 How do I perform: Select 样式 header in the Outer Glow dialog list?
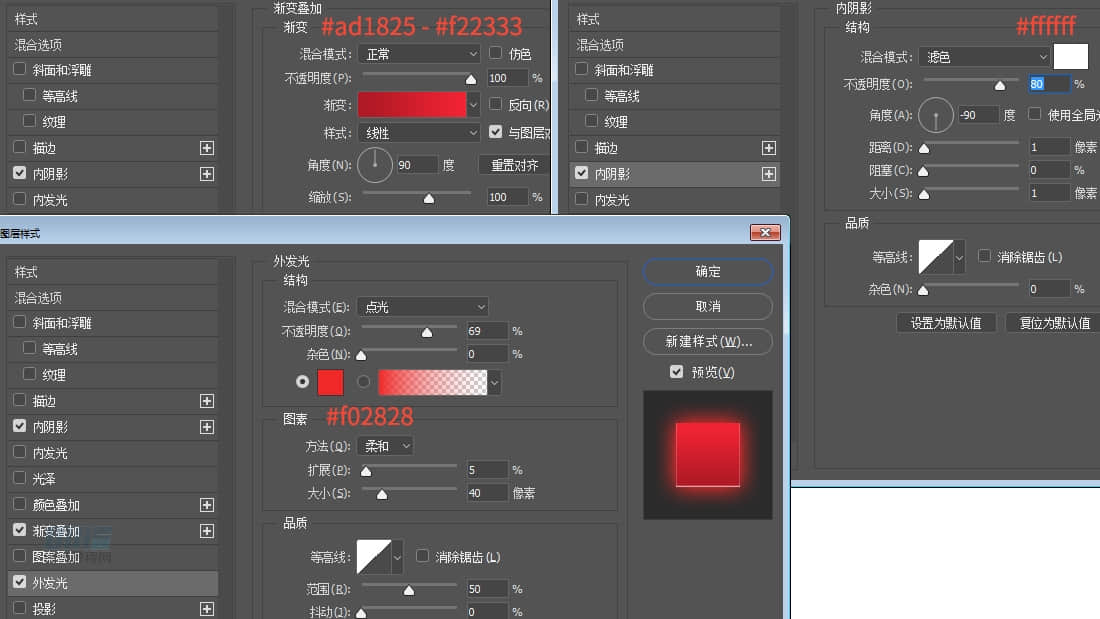click(112, 272)
